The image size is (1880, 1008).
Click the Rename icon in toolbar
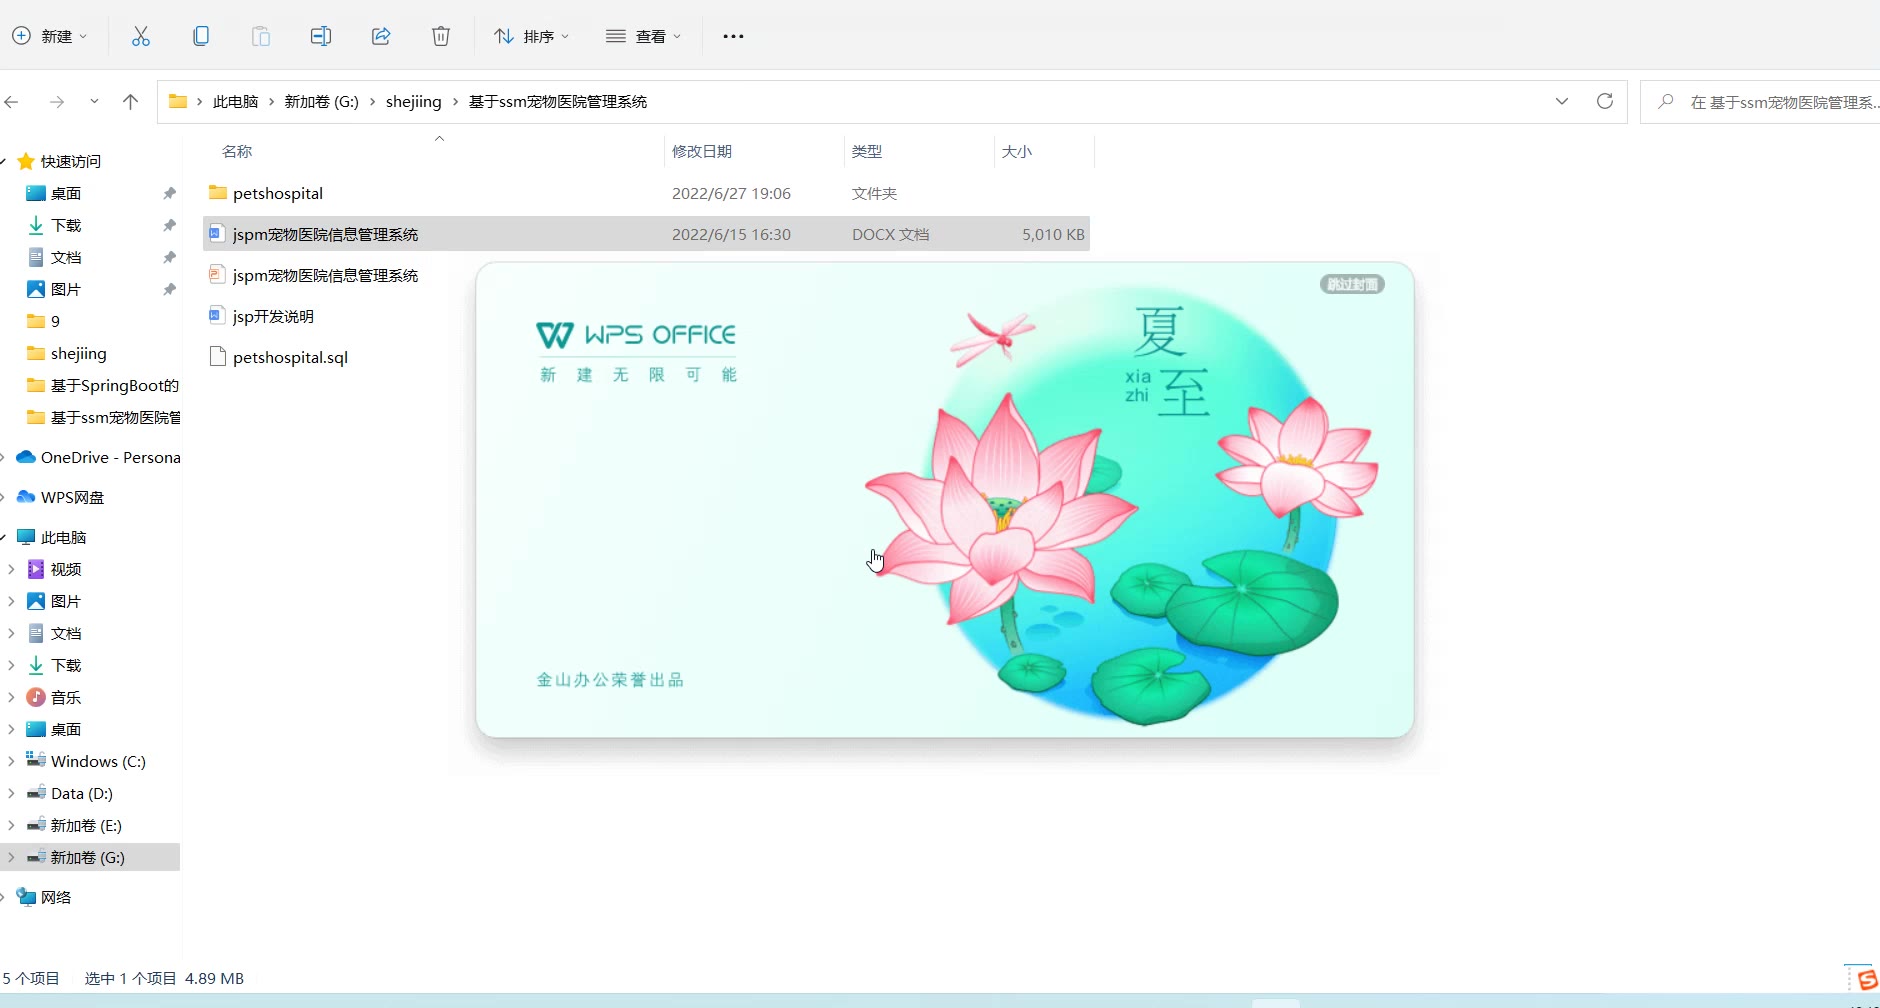pos(321,36)
